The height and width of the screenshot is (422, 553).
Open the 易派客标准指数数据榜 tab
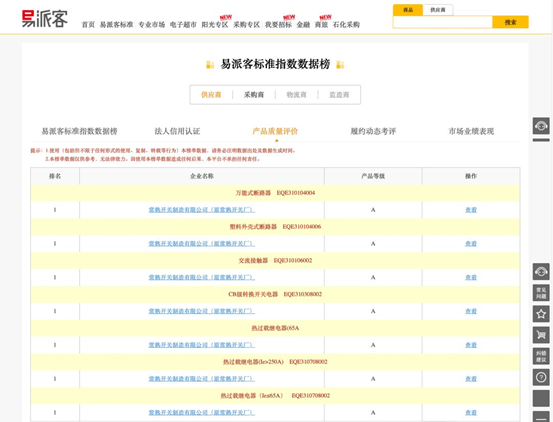click(79, 131)
